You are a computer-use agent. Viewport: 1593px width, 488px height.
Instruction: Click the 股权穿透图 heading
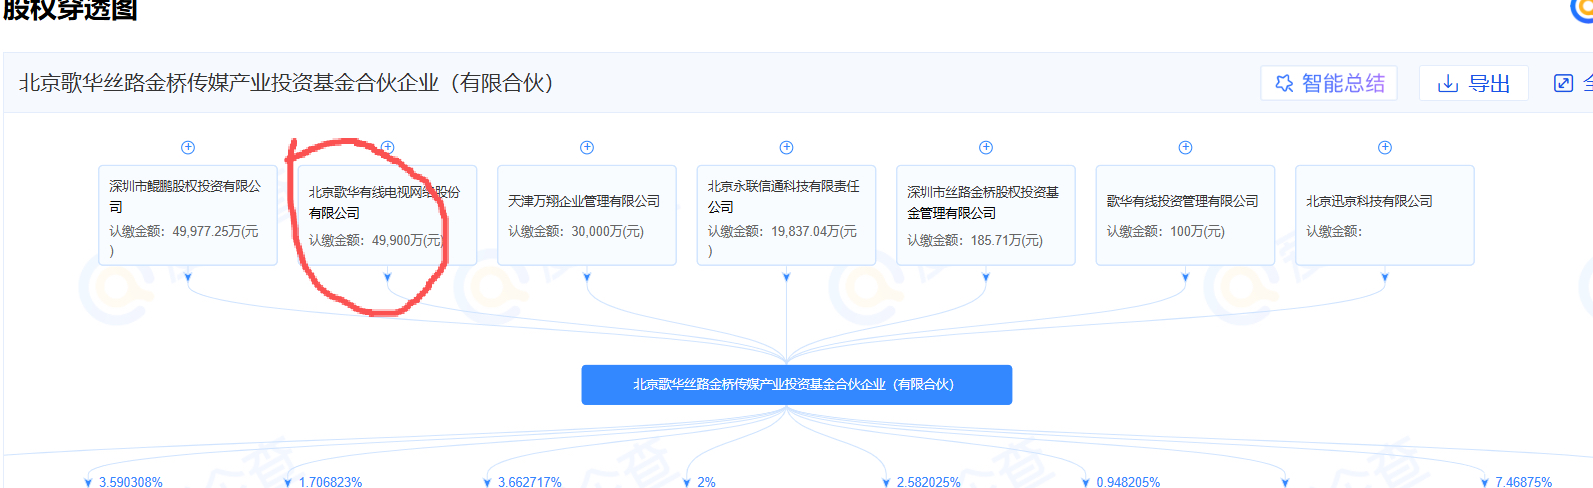click(70, 10)
